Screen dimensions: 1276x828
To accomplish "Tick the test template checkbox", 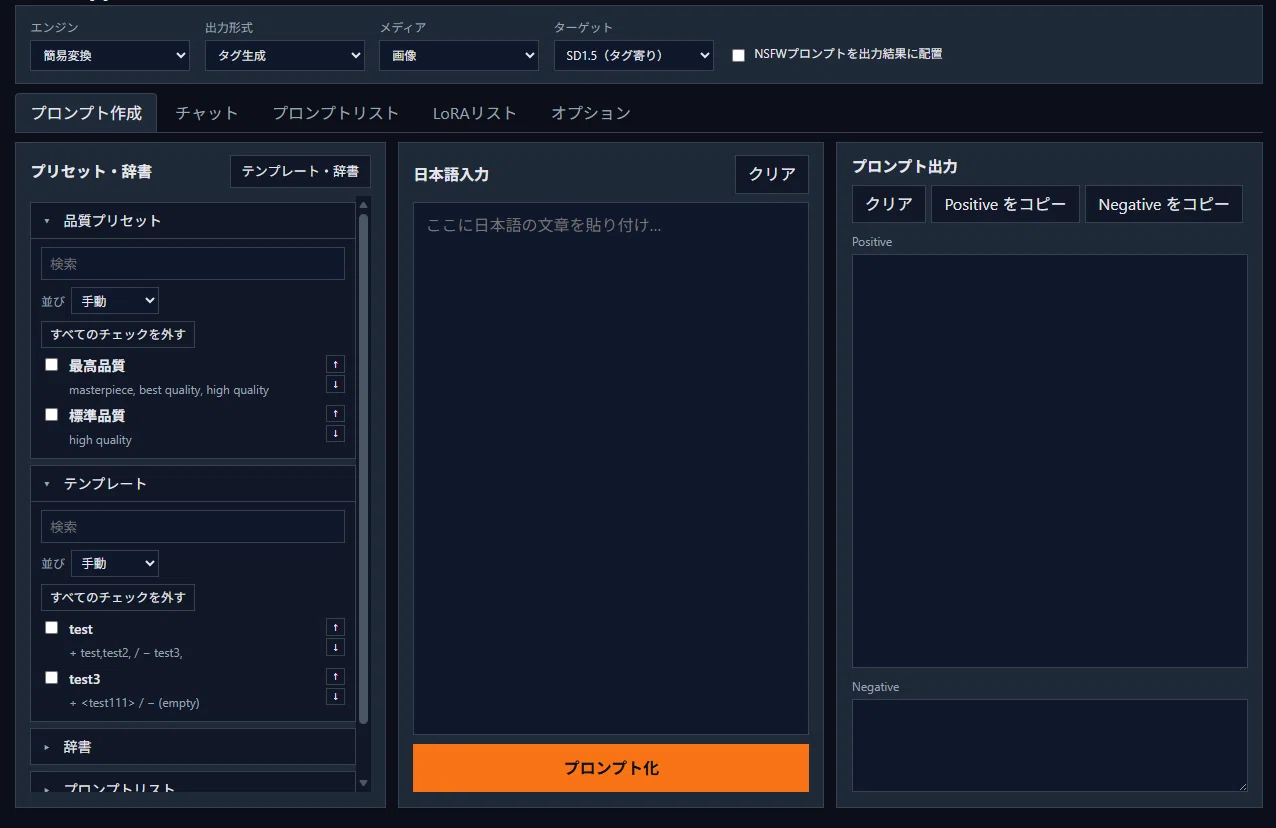I will 51,628.
